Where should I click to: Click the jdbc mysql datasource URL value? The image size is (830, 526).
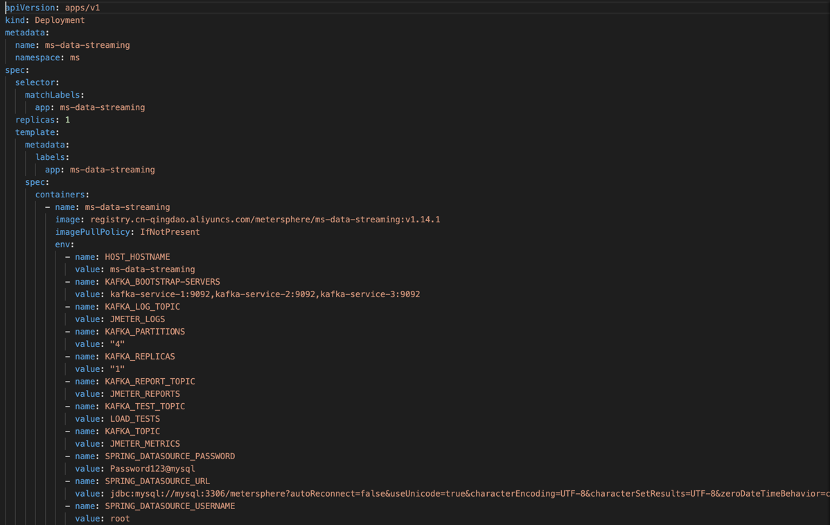tap(470, 494)
